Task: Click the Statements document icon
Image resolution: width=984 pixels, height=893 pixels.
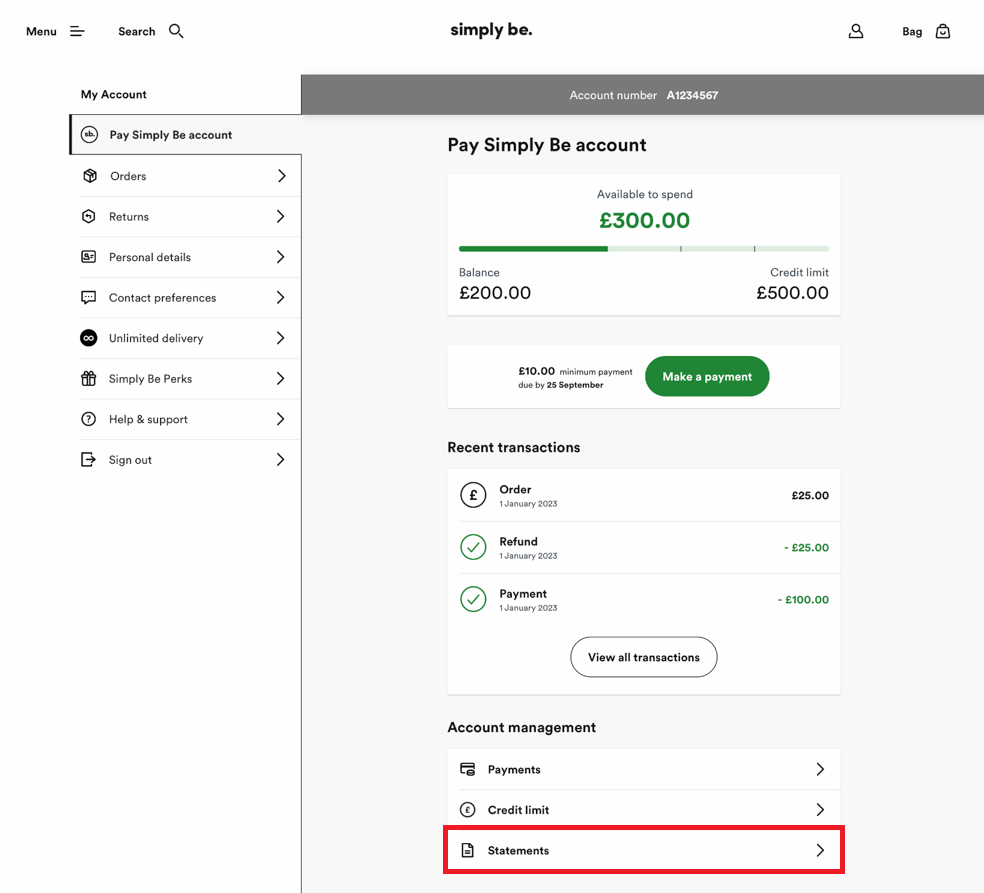Action: point(468,850)
